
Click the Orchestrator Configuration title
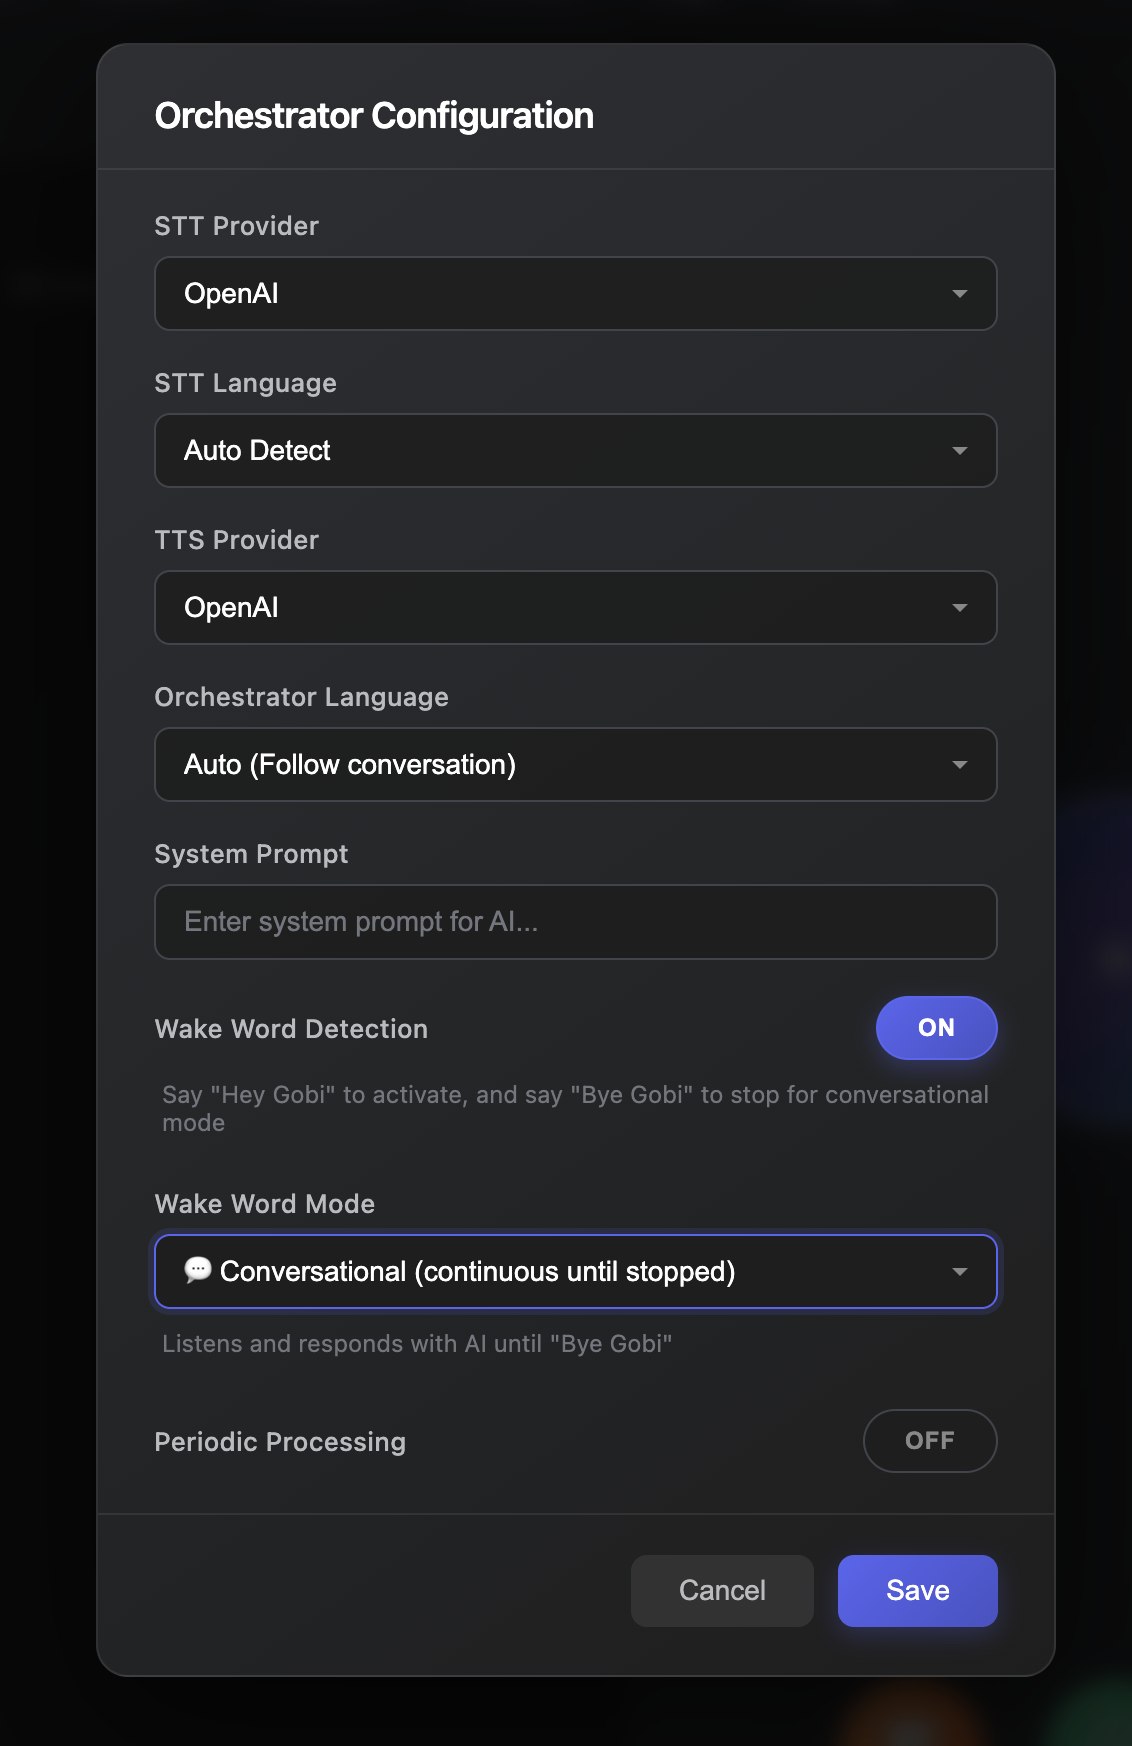pyautogui.click(x=373, y=115)
